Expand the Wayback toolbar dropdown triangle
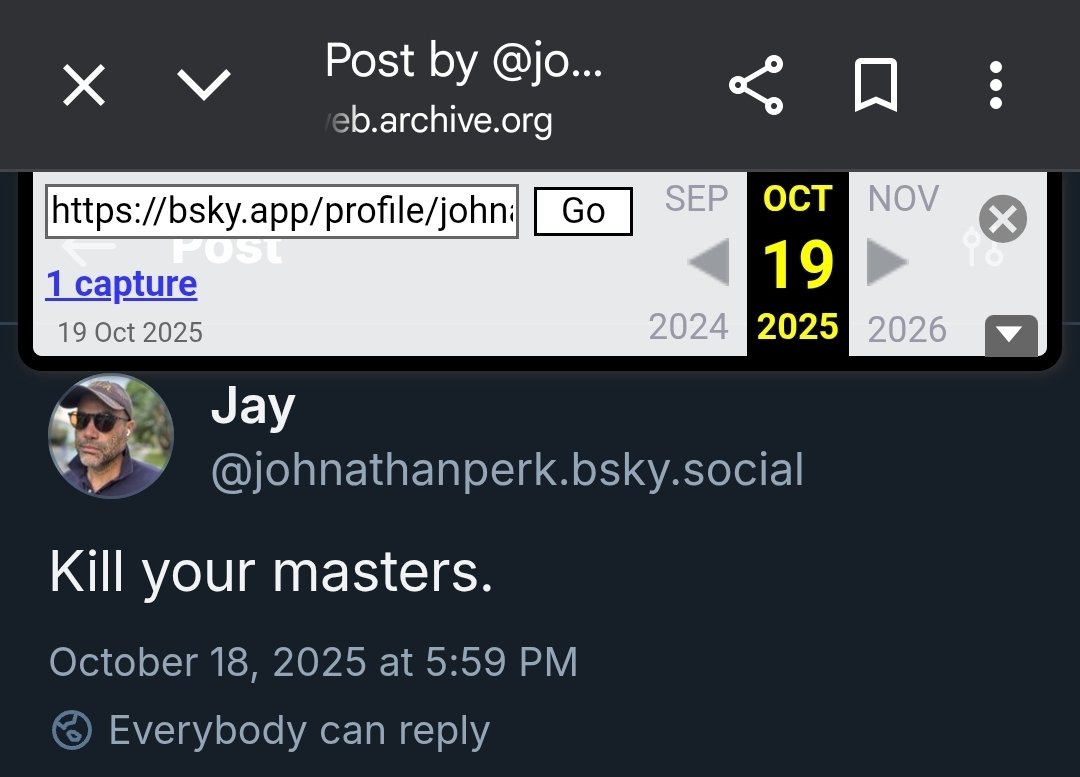The height and width of the screenshot is (777, 1080). click(1011, 335)
